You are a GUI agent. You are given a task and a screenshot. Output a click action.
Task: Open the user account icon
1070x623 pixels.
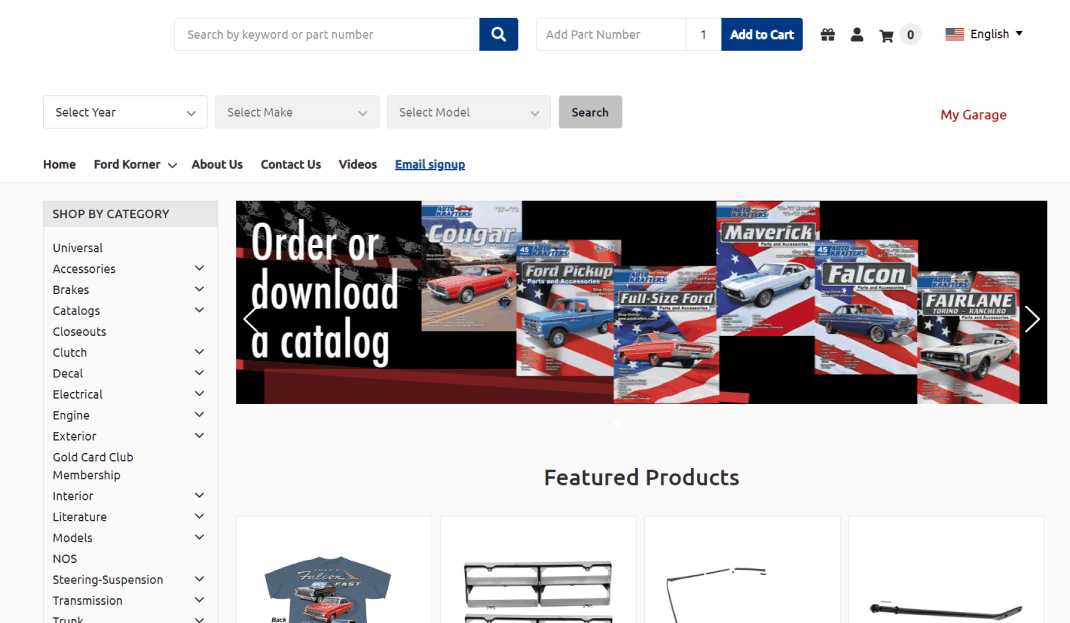(x=857, y=35)
